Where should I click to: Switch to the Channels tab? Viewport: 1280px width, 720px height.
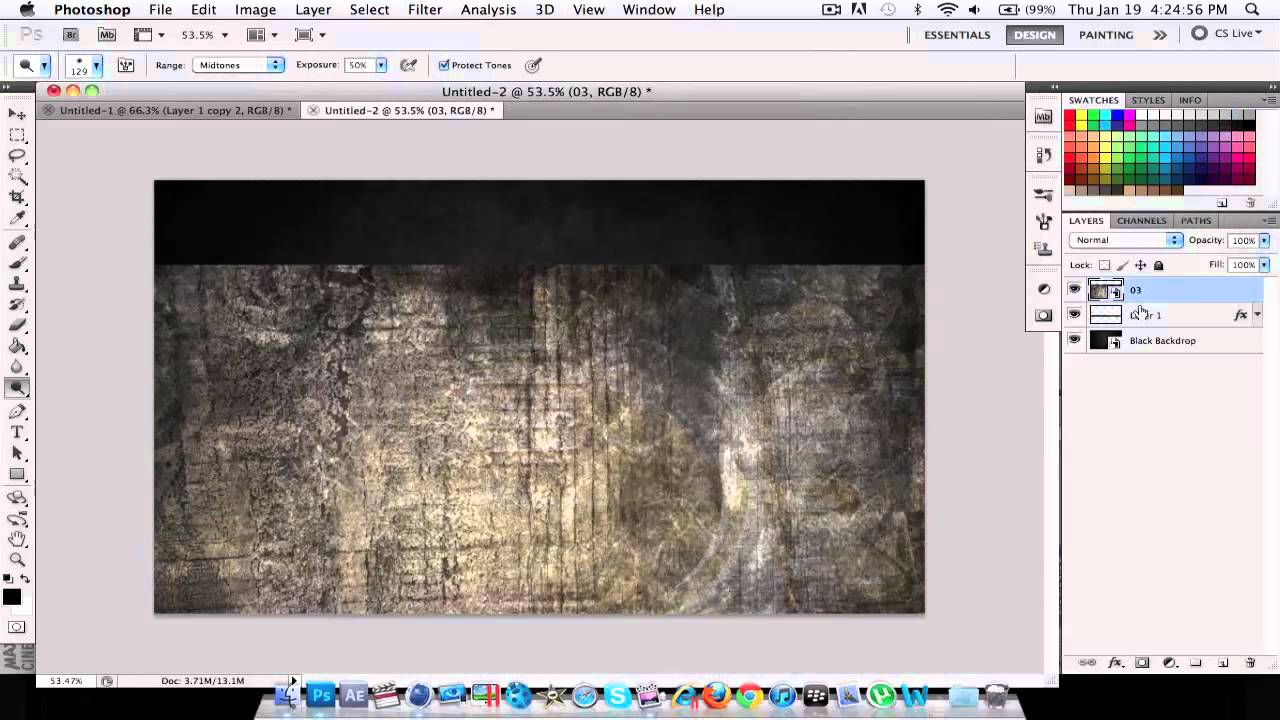point(1141,220)
